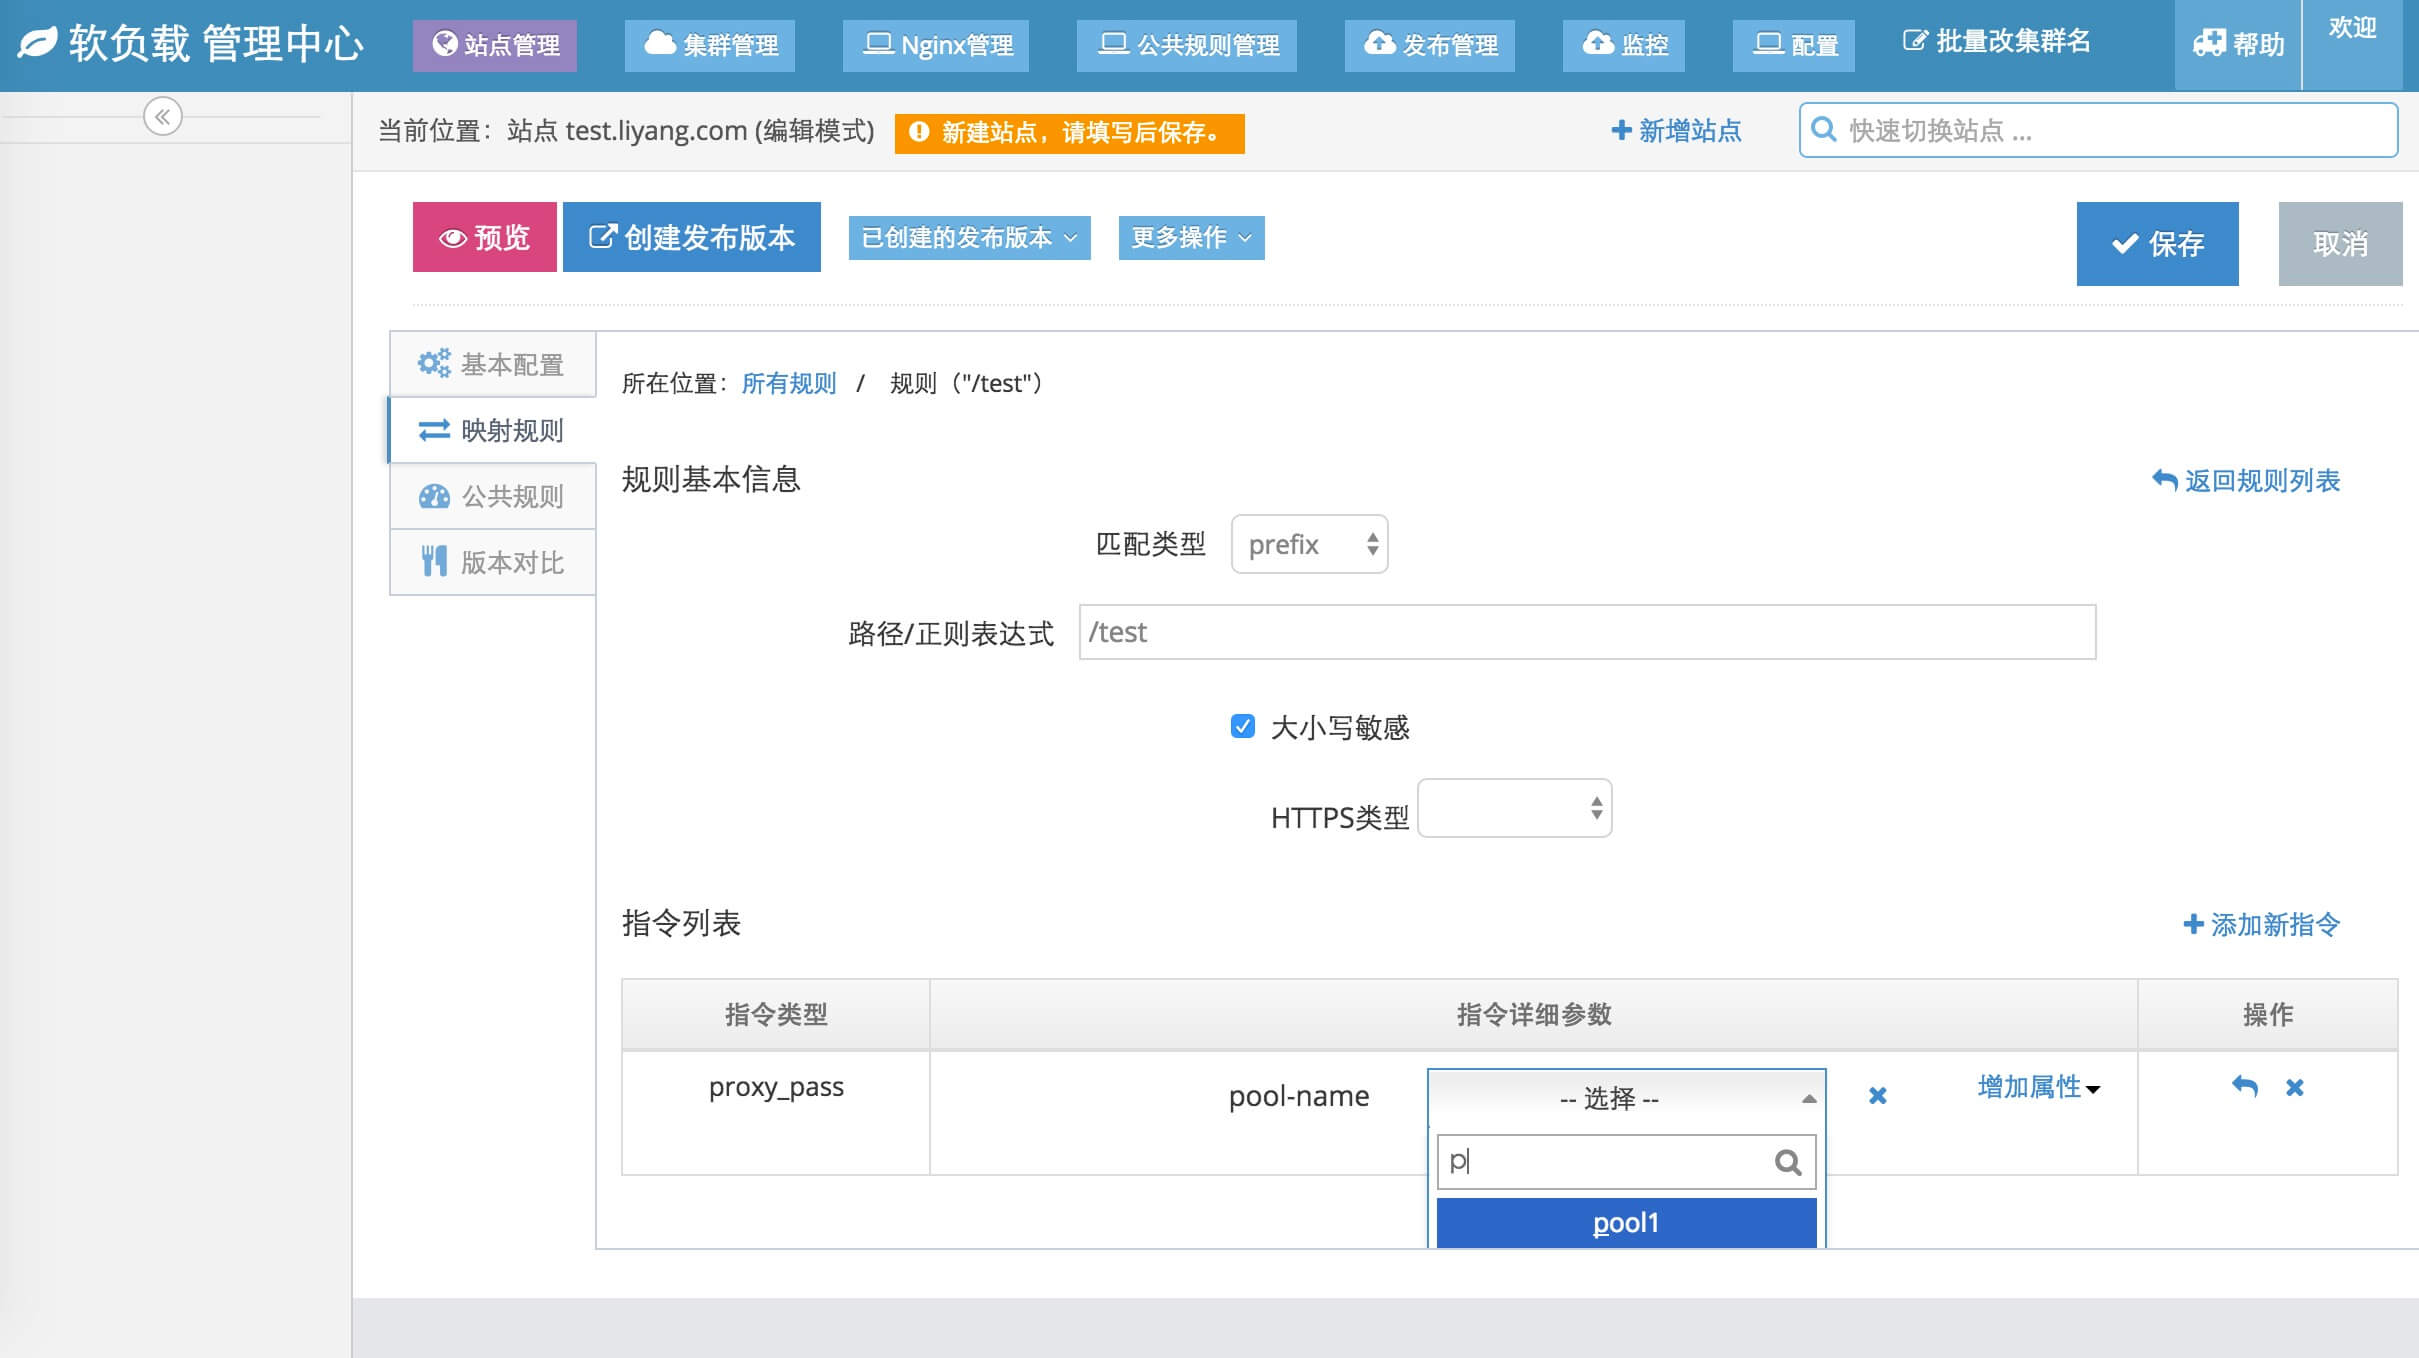The height and width of the screenshot is (1358, 2419).
Task: Click the proxy_pass cell text
Action: (x=776, y=1087)
